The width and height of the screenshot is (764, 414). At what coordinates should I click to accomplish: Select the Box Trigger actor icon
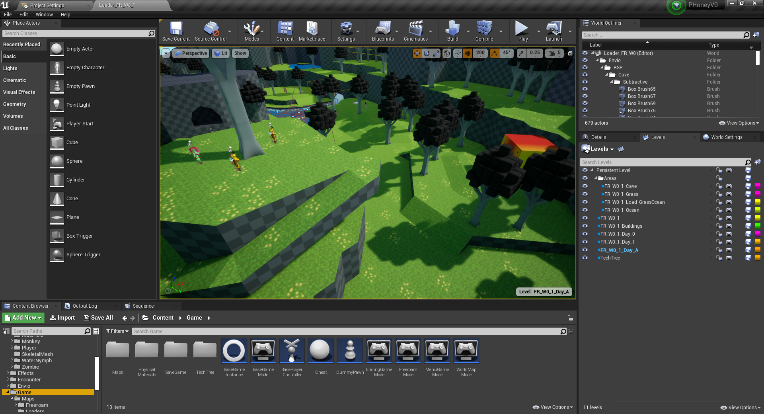coord(57,236)
